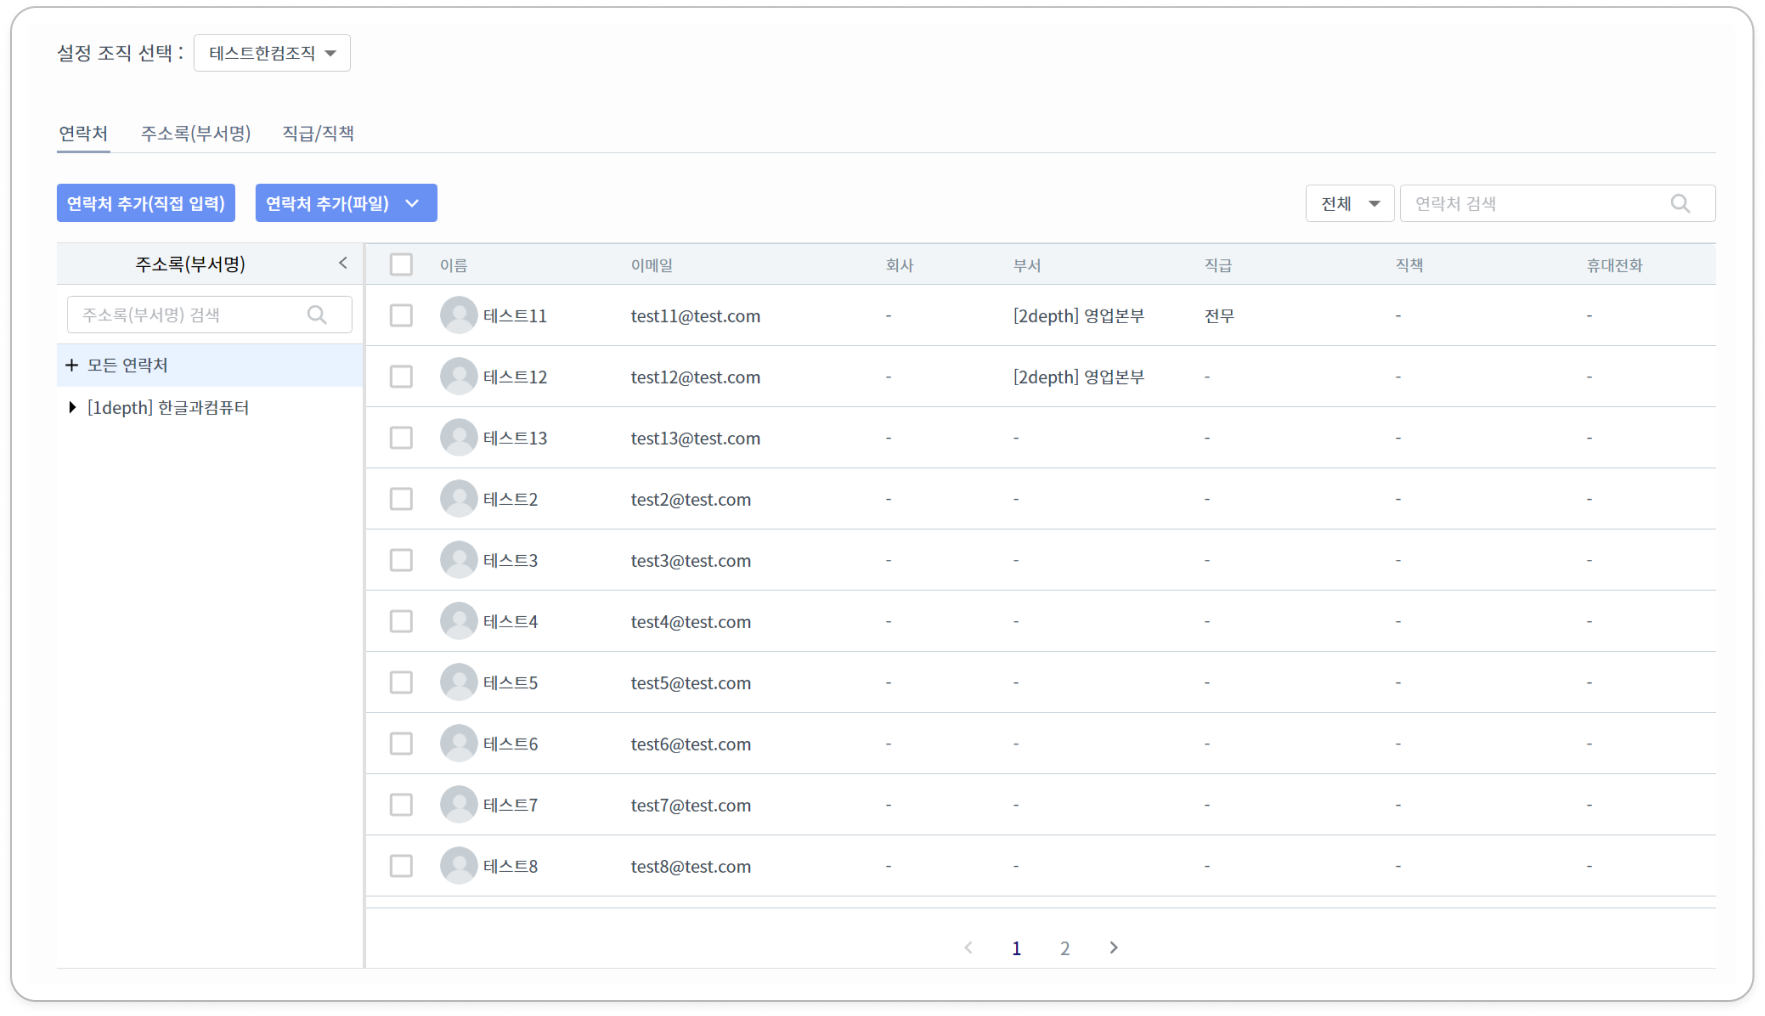Check the box for 테스트13
Viewport: 1765px width, 1016px height.
401,437
